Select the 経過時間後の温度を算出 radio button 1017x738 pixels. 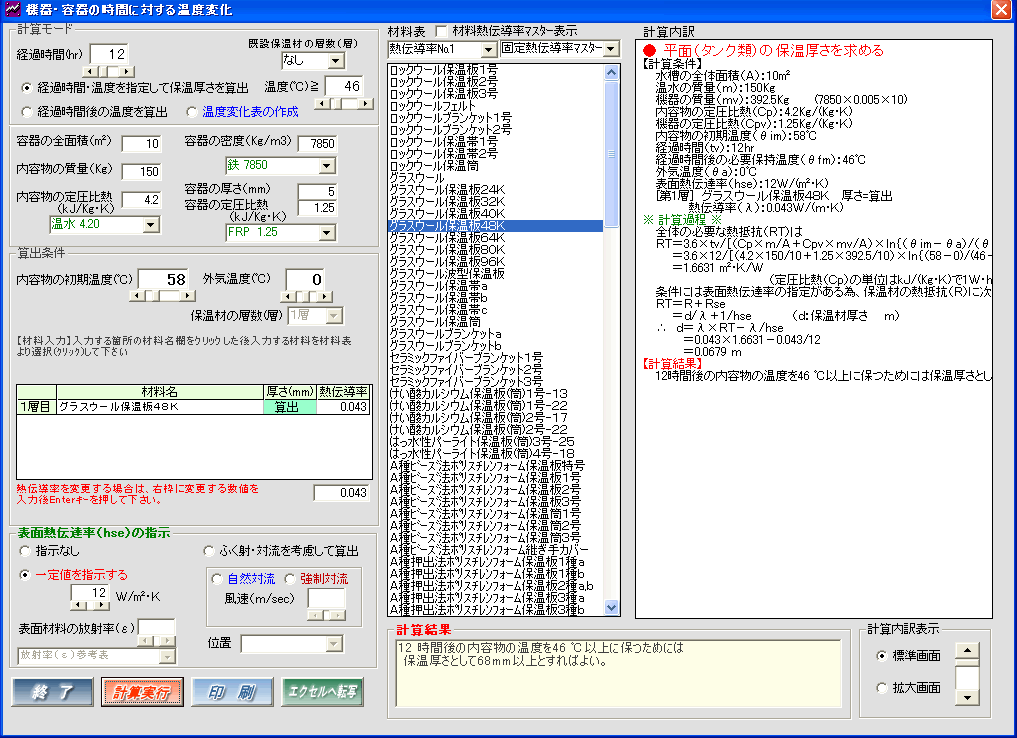(27, 111)
